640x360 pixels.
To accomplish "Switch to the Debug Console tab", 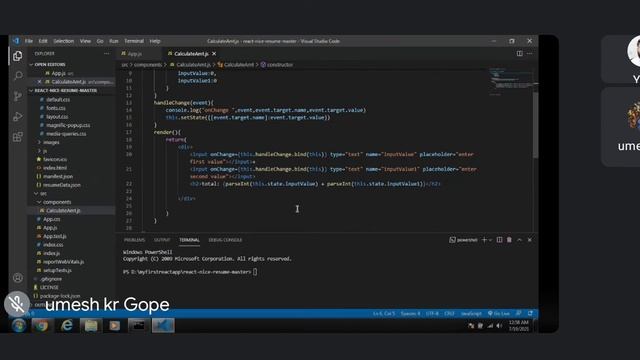I will point(225,240).
